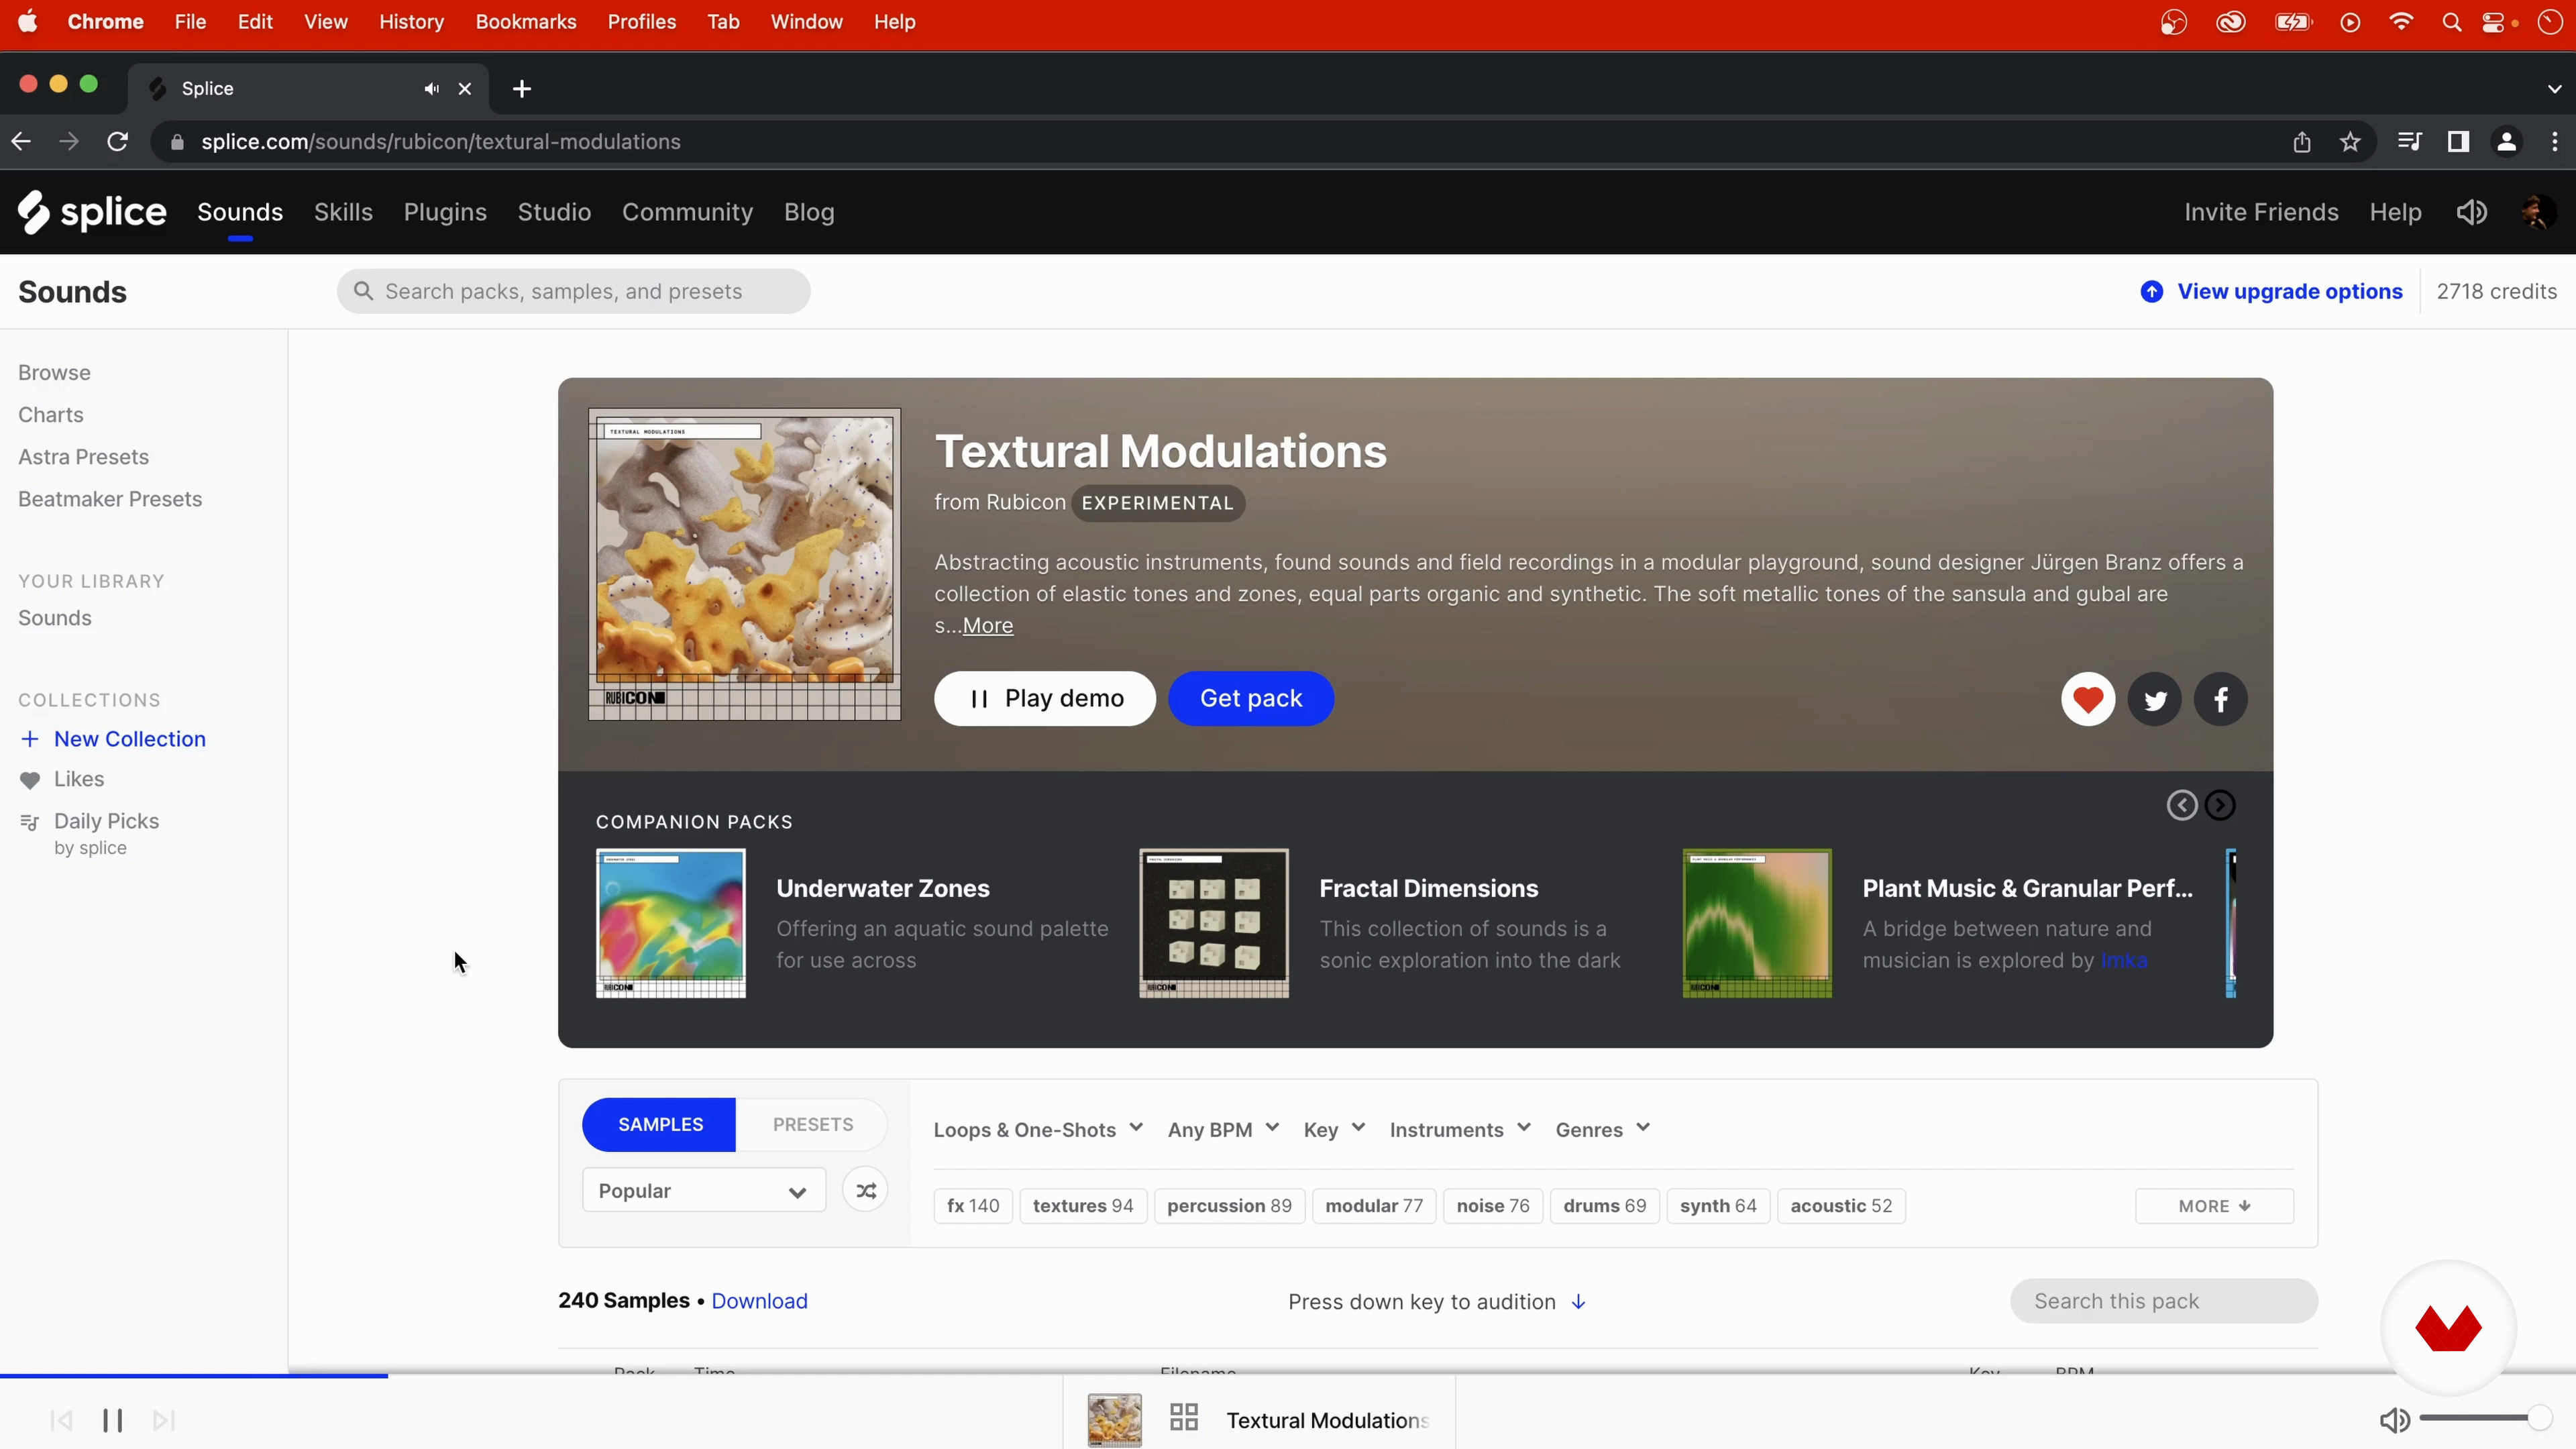Reload the current page
This screenshot has width=2576, height=1449.
[x=118, y=142]
